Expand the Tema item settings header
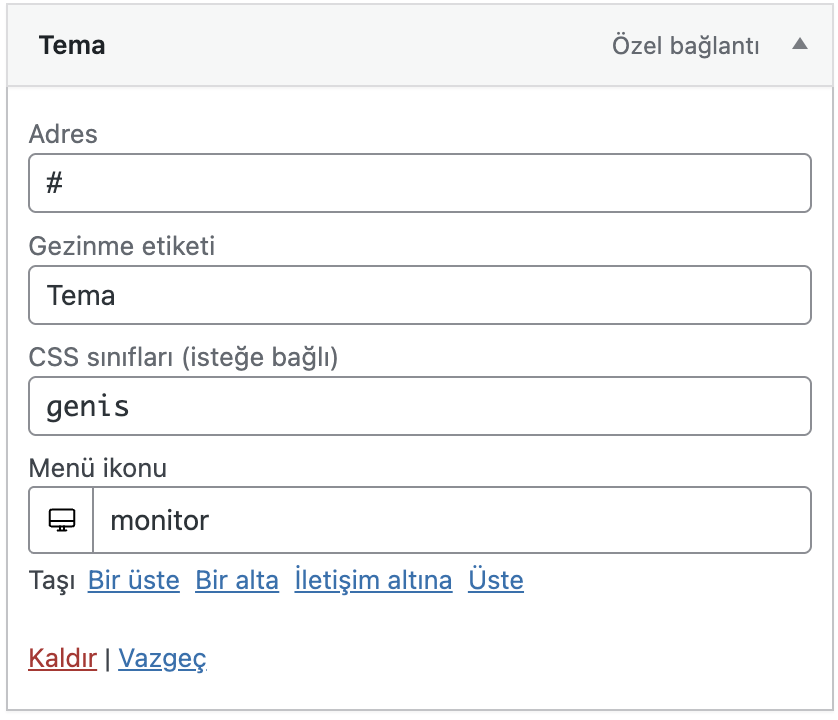Screen dimensions: 838x720 click(400, 45)
